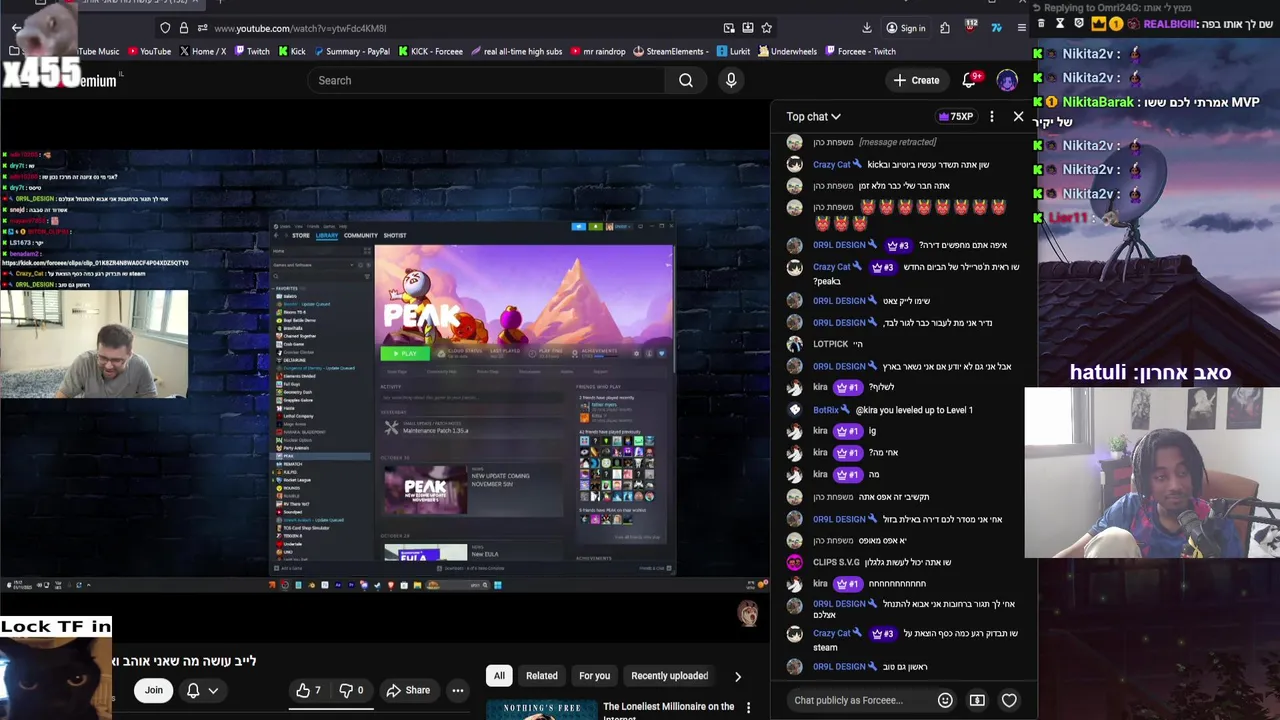Select the Related filter chip
Viewport: 1280px width, 720px height.
(x=542, y=676)
